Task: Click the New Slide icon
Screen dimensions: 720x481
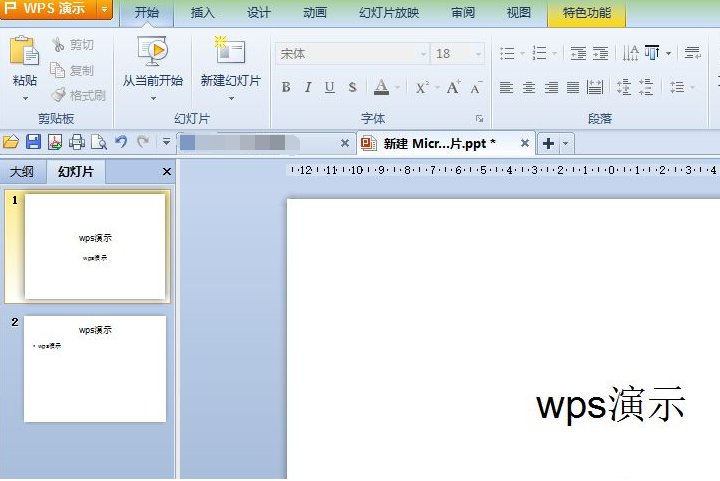Action: coord(230,50)
